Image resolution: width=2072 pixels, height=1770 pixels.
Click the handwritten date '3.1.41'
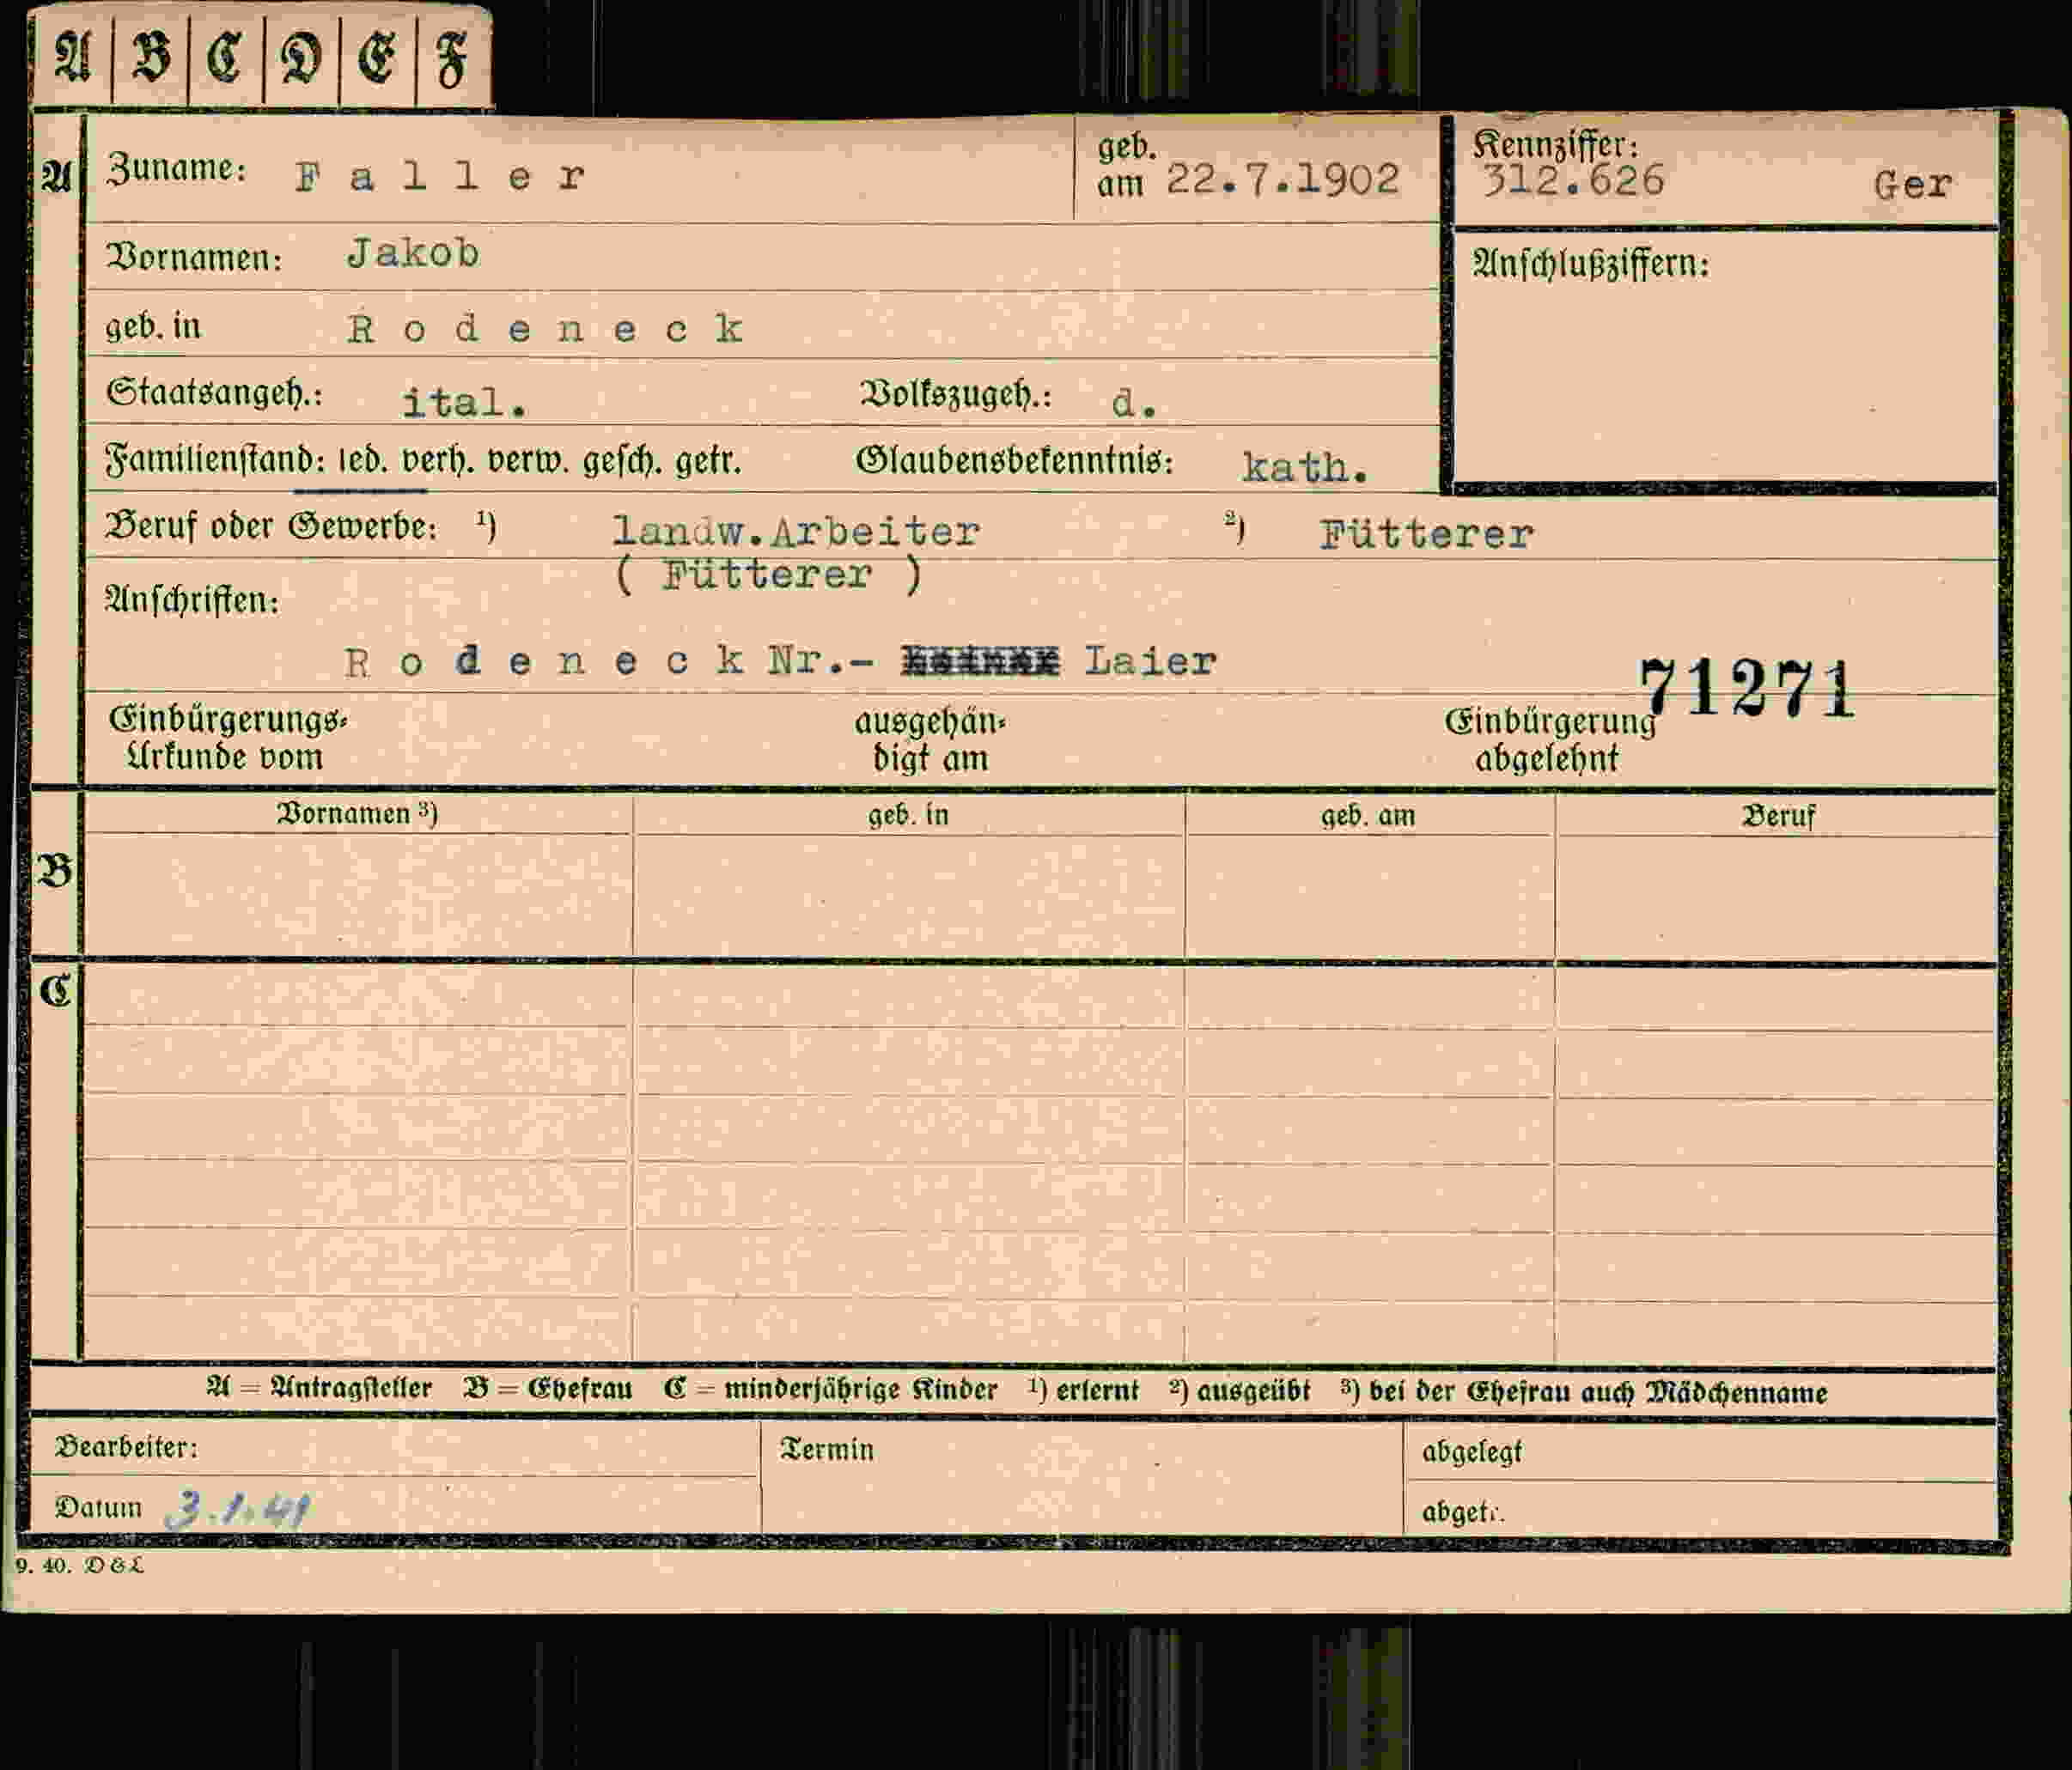click(x=239, y=1508)
